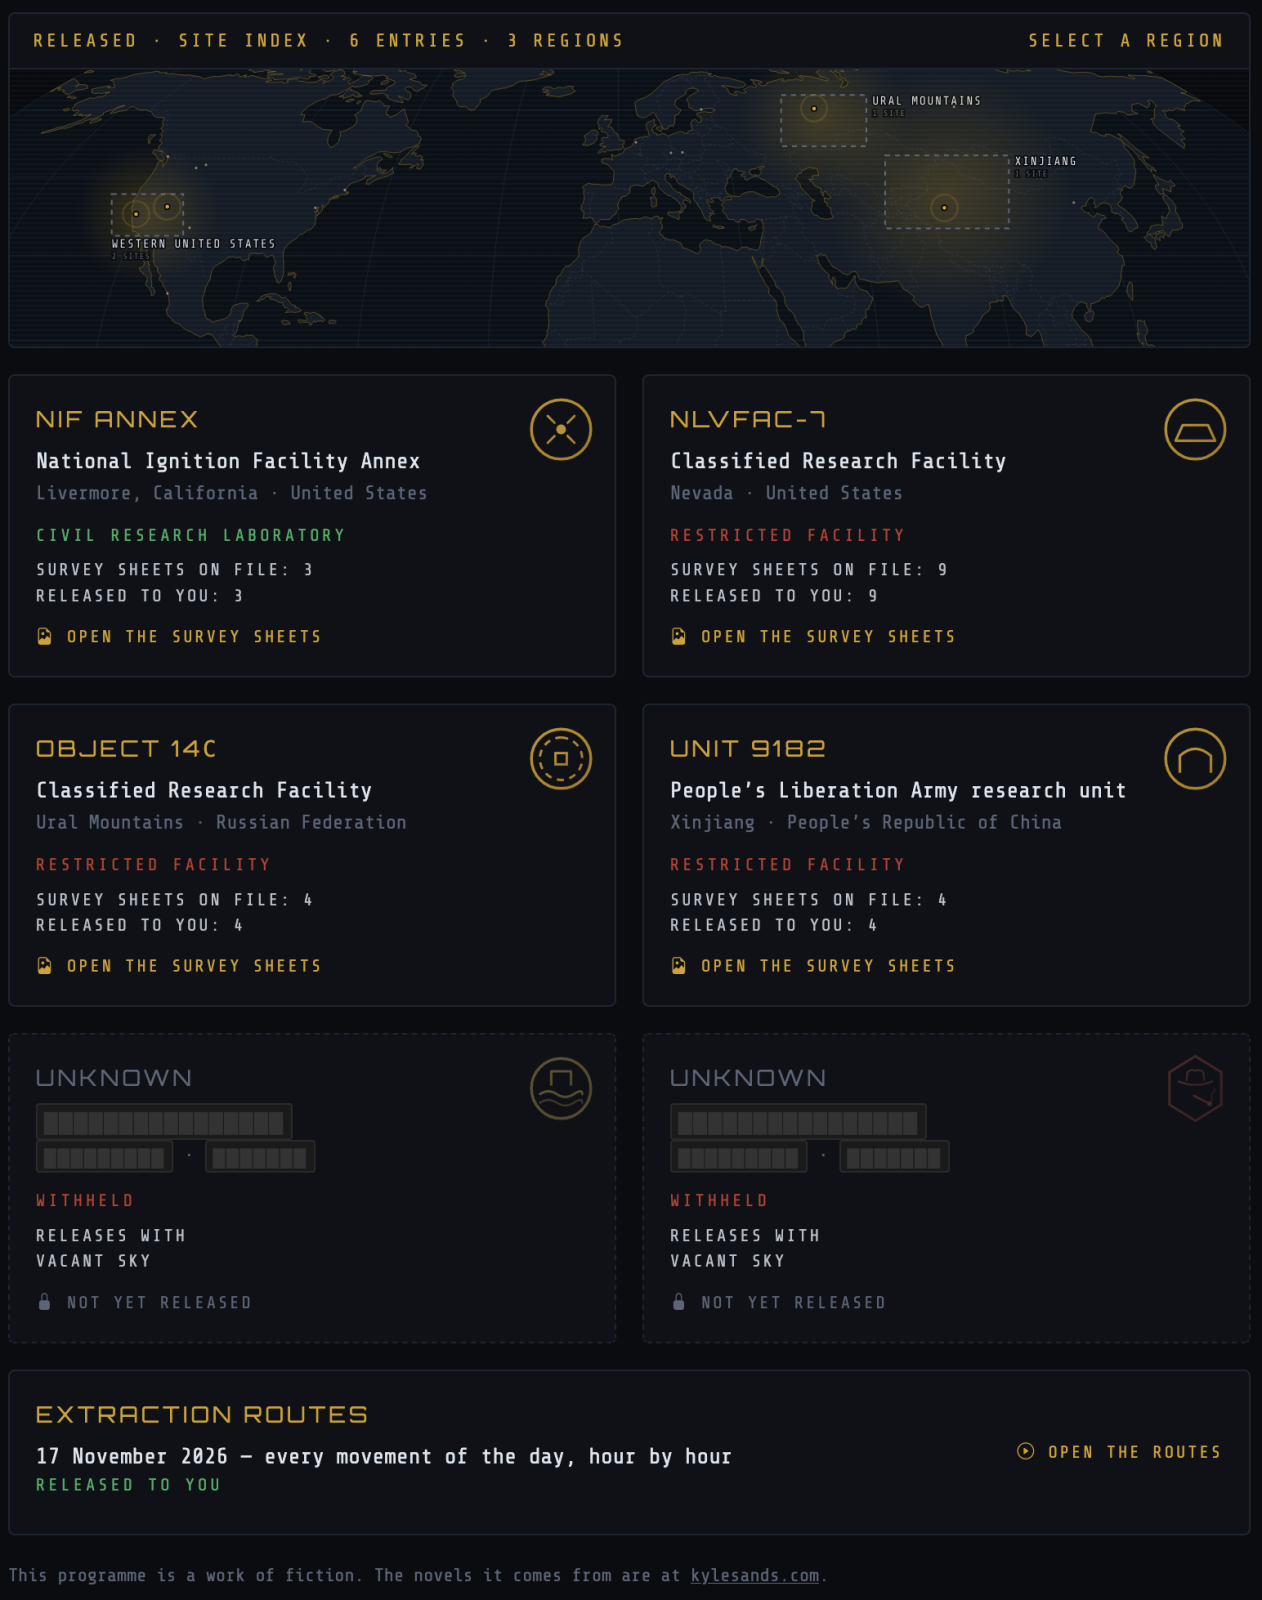Open the survey sheets for NIF Annex
This screenshot has width=1262, height=1600.
(179, 636)
